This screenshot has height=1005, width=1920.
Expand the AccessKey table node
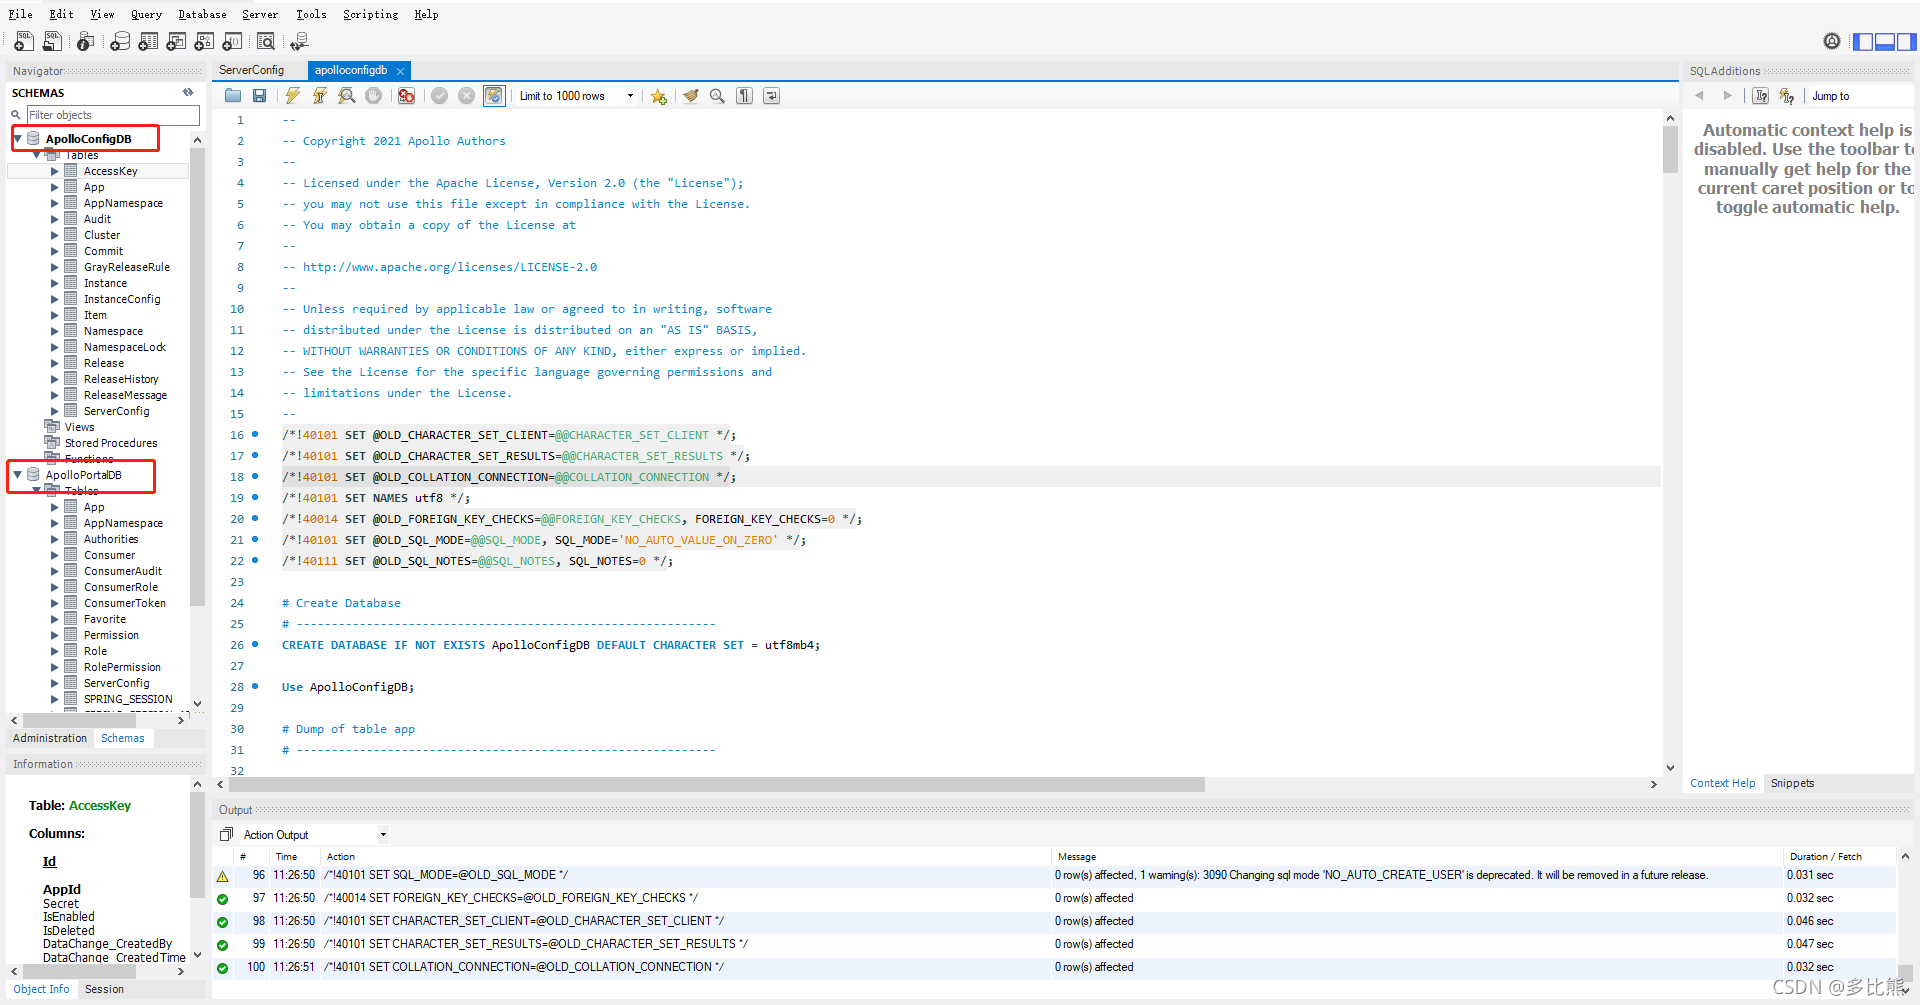[x=55, y=171]
